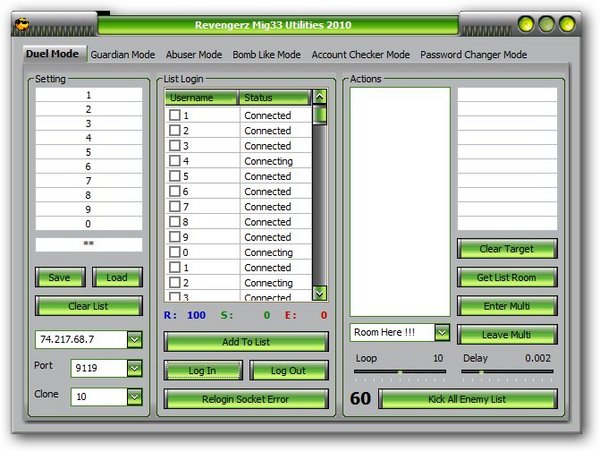Select row 1 in the Setting list
600x452 pixels.
pyautogui.click(x=89, y=95)
